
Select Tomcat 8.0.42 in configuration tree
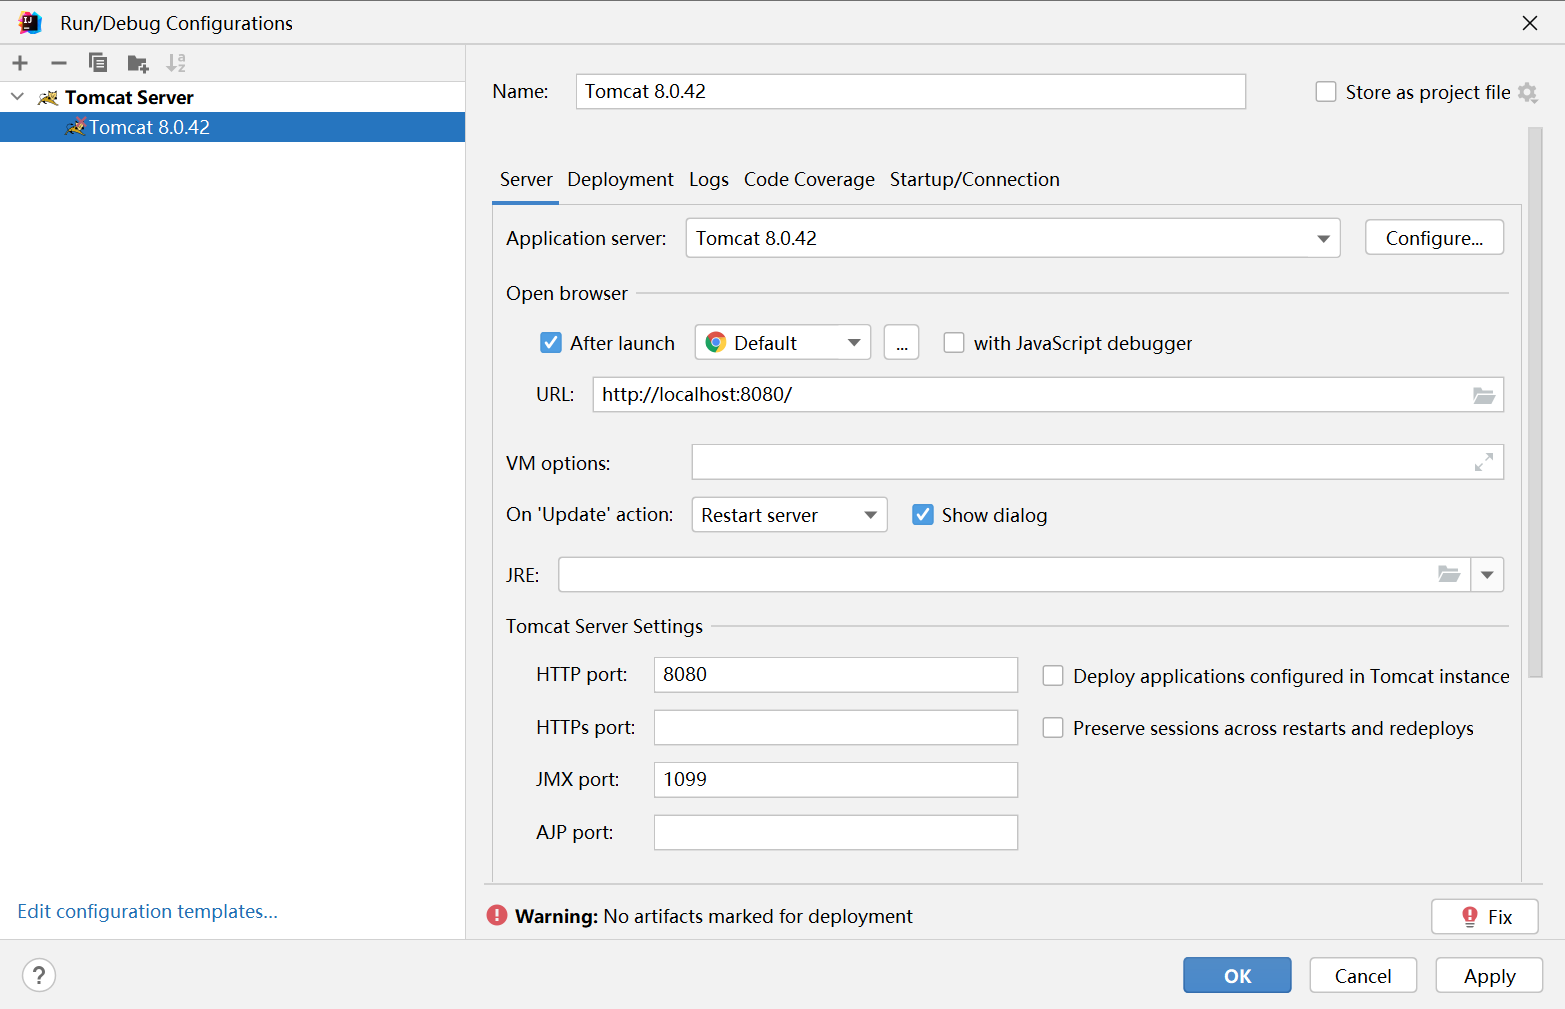tap(232, 127)
